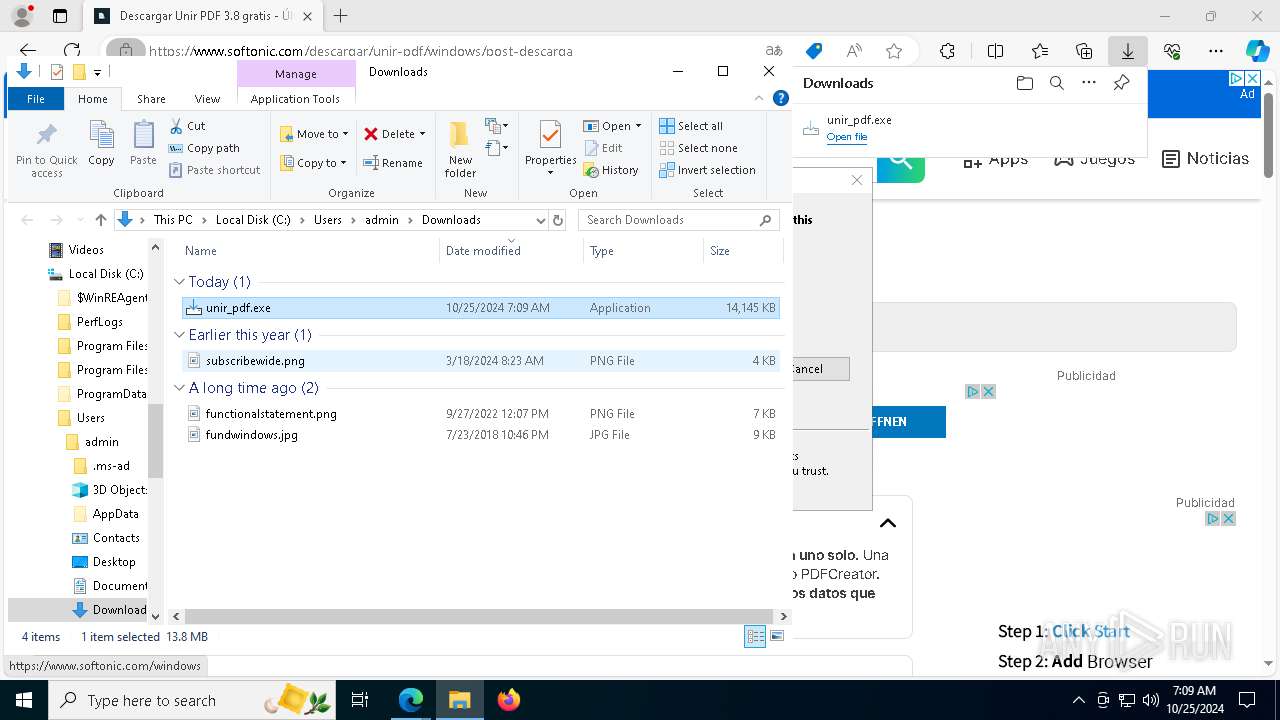The height and width of the screenshot is (720, 1280).
Task: Switch to the Share ribbon tab
Action: coord(151,99)
